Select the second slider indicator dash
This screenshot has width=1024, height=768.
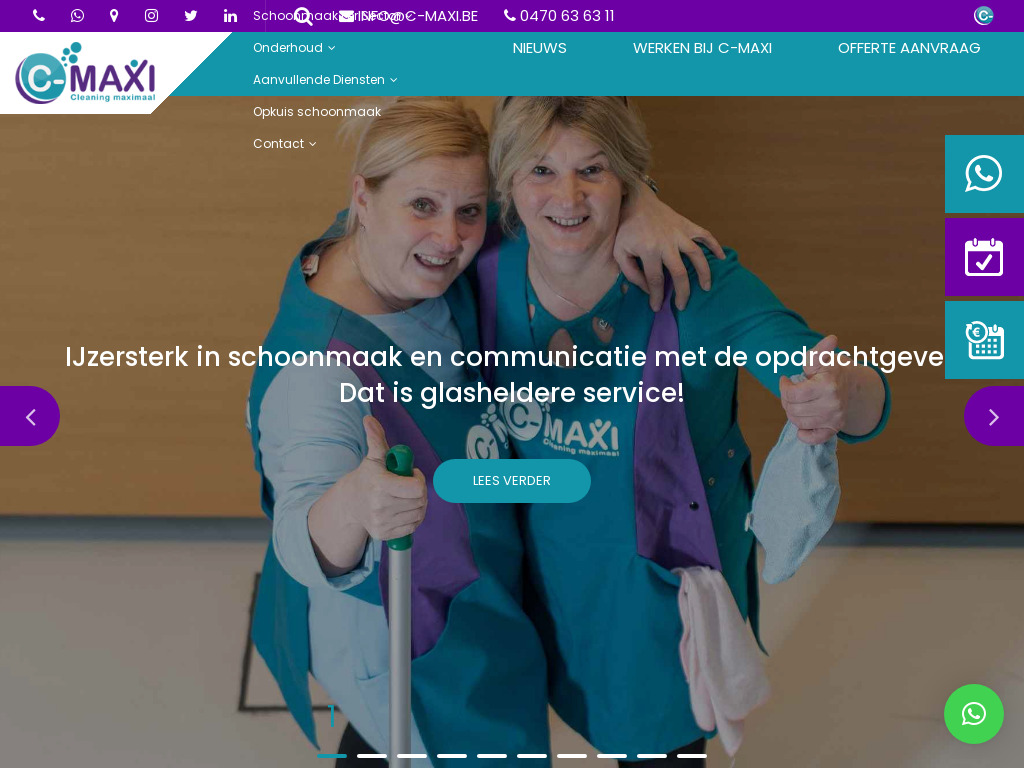point(372,756)
